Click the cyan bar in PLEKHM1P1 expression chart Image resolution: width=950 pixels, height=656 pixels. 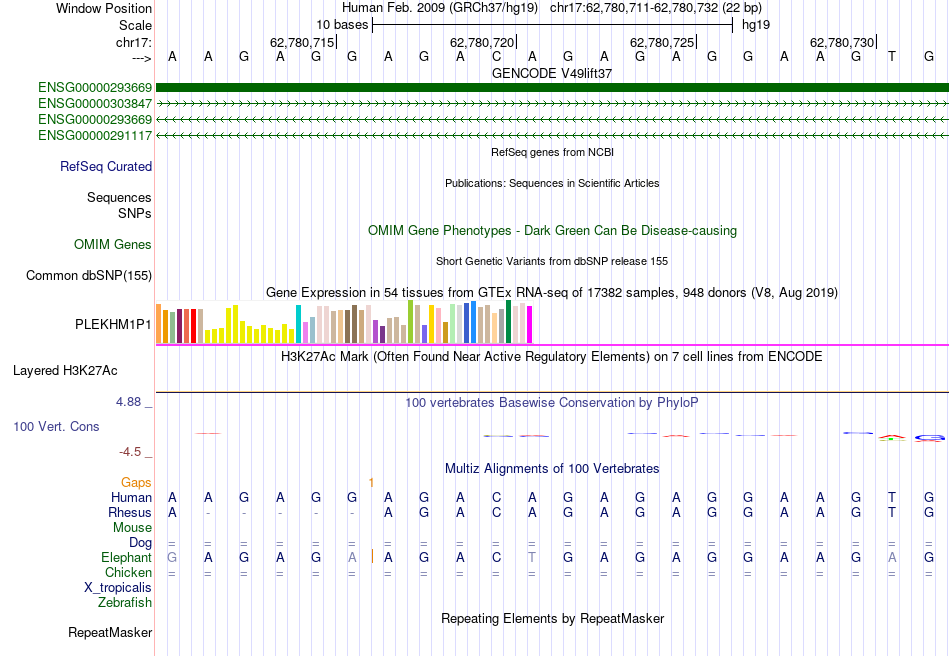[x=299, y=324]
